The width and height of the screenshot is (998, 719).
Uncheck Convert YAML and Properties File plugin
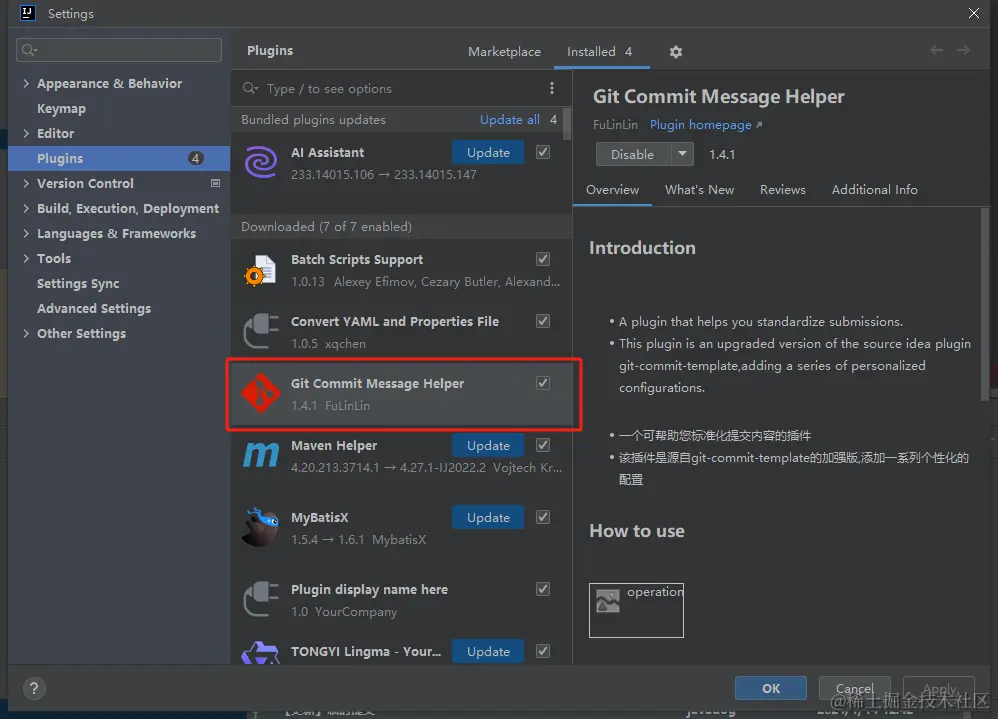pos(543,321)
